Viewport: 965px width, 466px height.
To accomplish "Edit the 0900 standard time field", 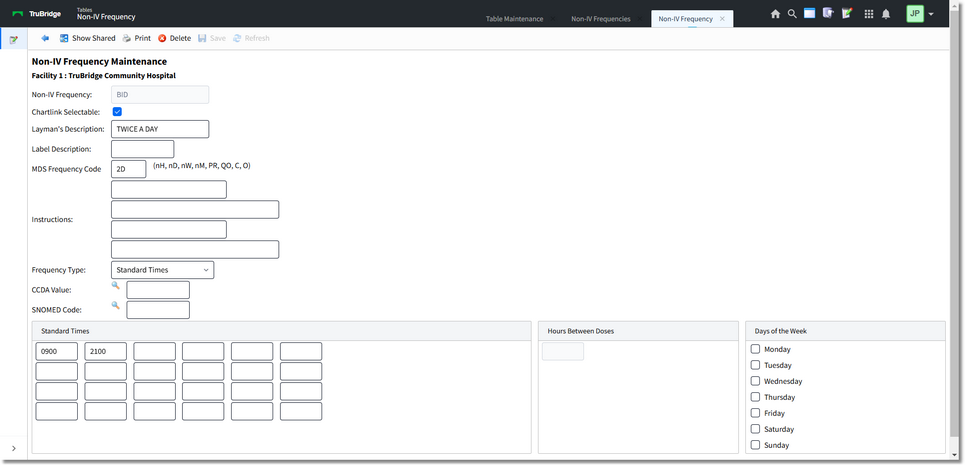I will tap(57, 352).
